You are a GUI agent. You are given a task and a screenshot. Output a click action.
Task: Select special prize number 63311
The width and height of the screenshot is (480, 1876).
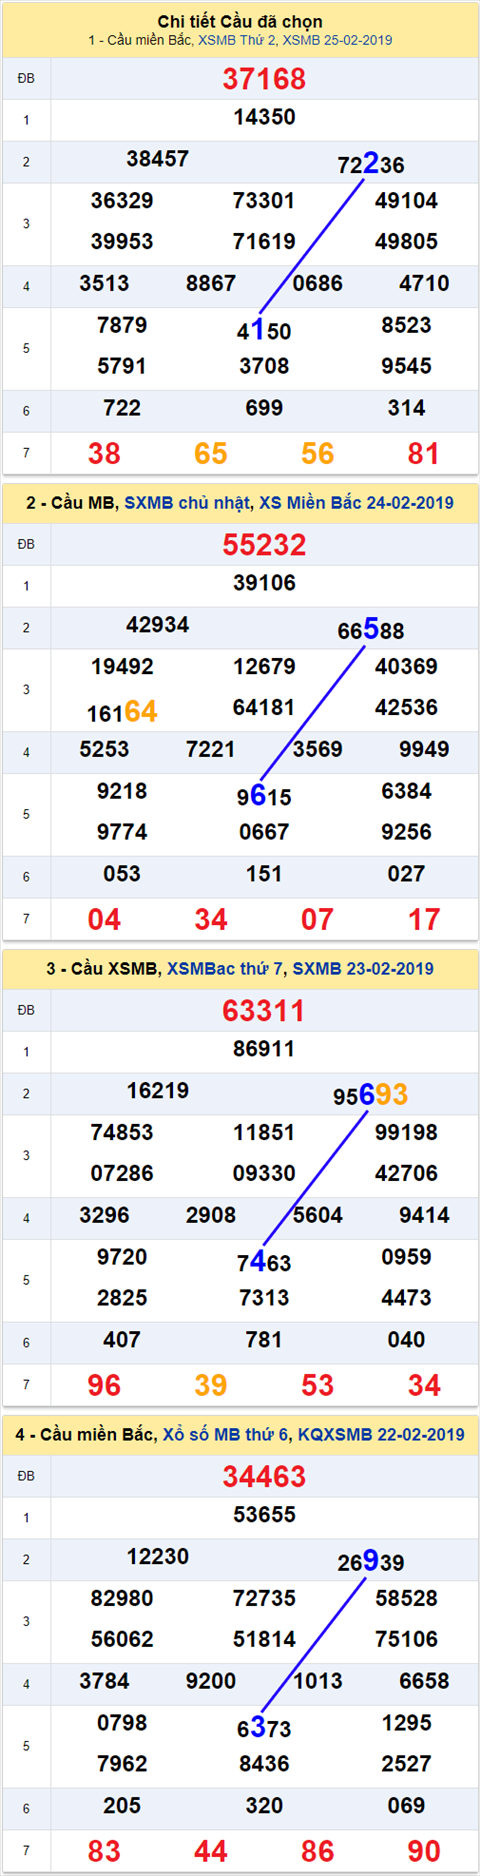point(264,1011)
